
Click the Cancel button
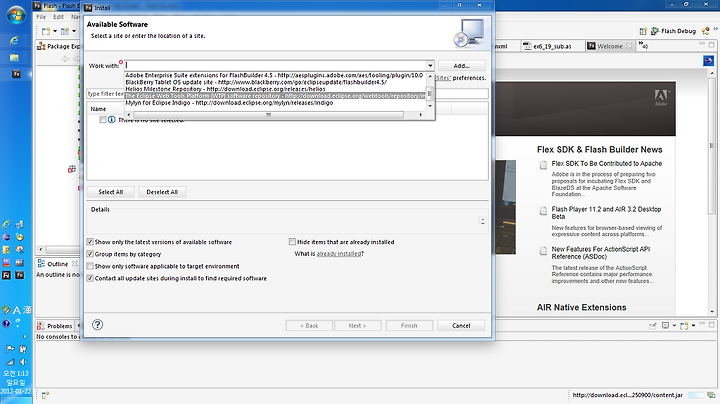(x=461, y=325)
